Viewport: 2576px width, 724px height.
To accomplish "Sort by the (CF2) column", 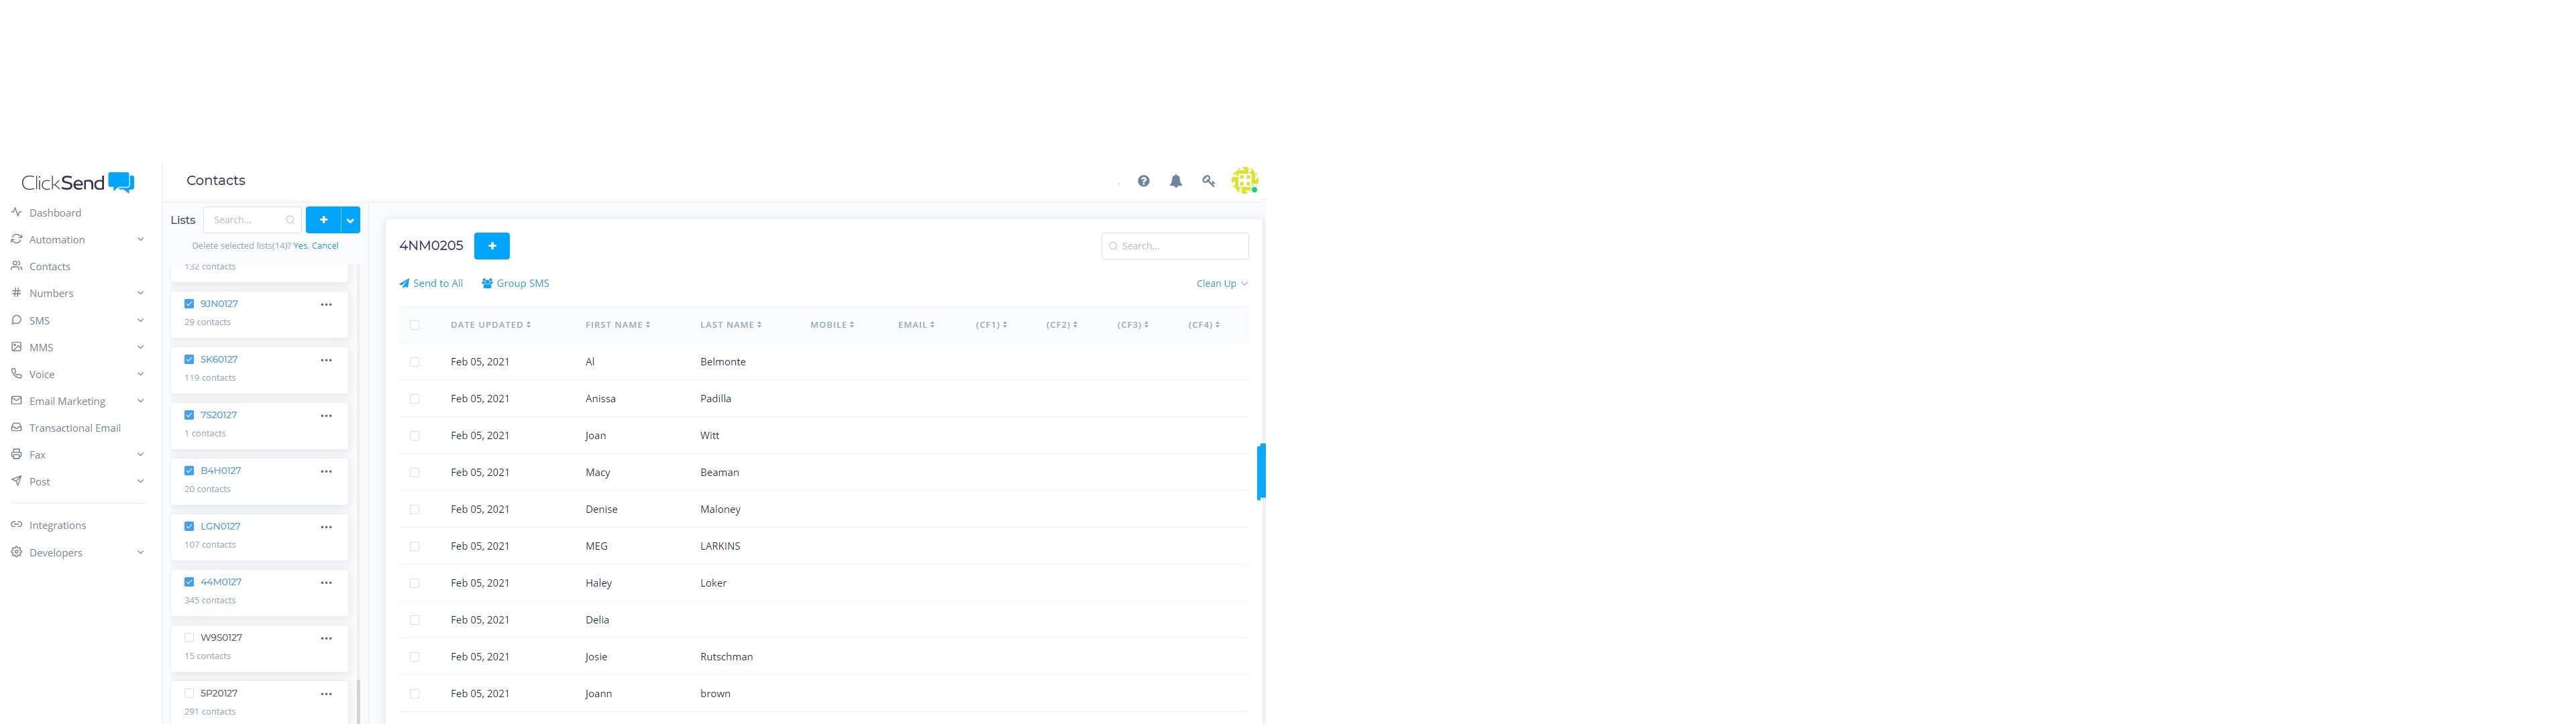I will [1062, 325].
